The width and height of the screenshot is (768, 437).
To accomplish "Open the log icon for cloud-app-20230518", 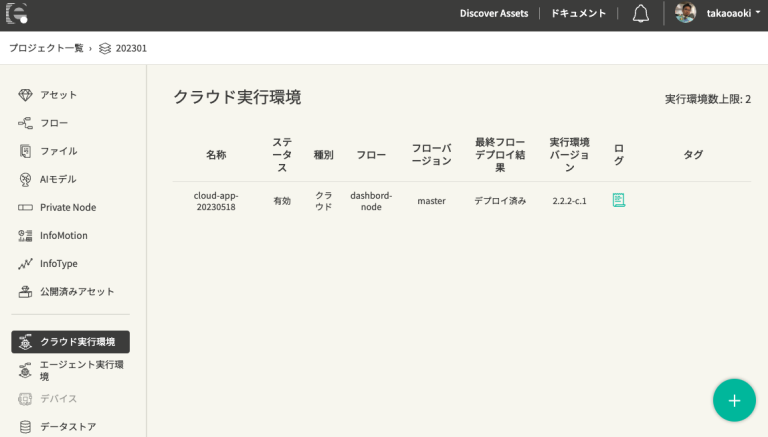I will point(618,200).
